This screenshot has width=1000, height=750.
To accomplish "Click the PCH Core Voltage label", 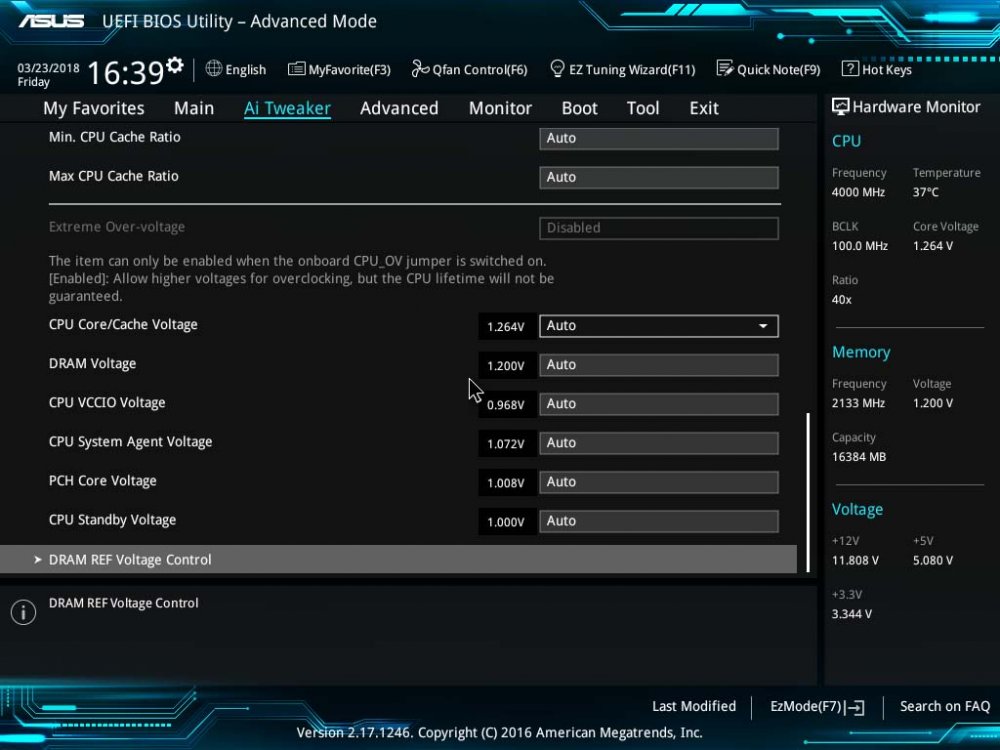I will (x=103, y=481).
